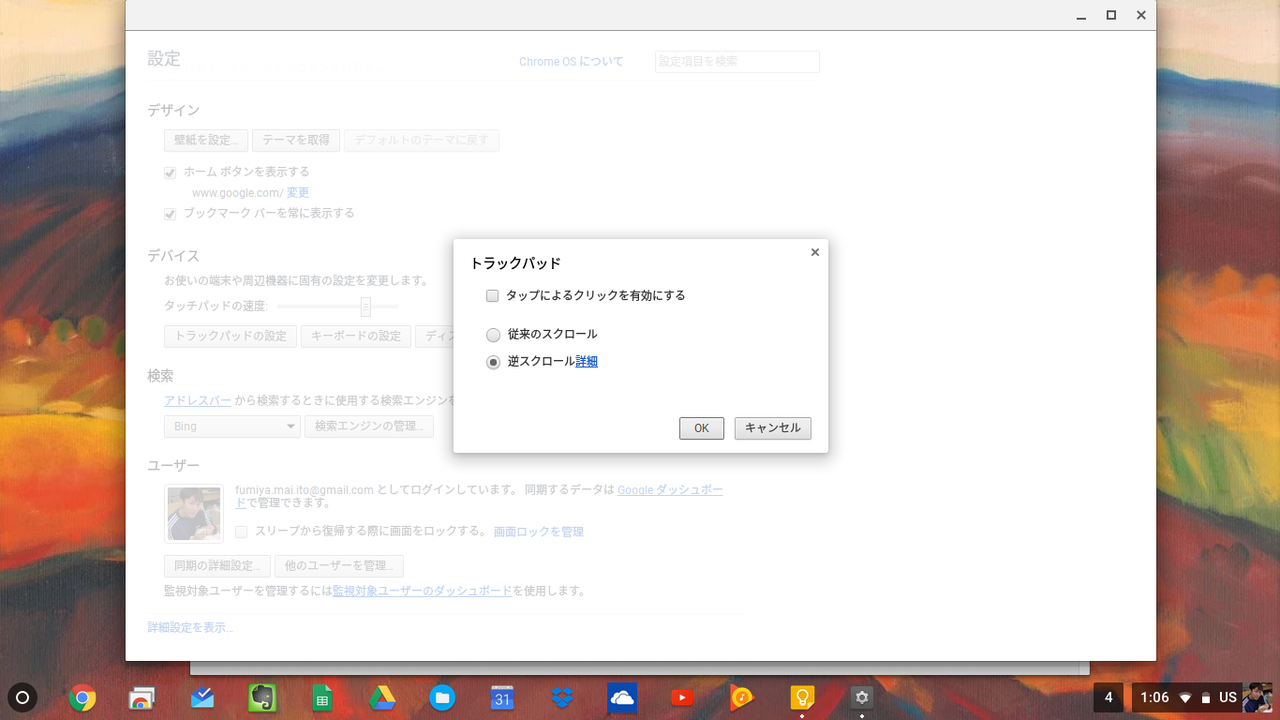Screen dimensions: 1280x720
Task: Open Google Keep lightbulb icon
Action: pos(802,698)
